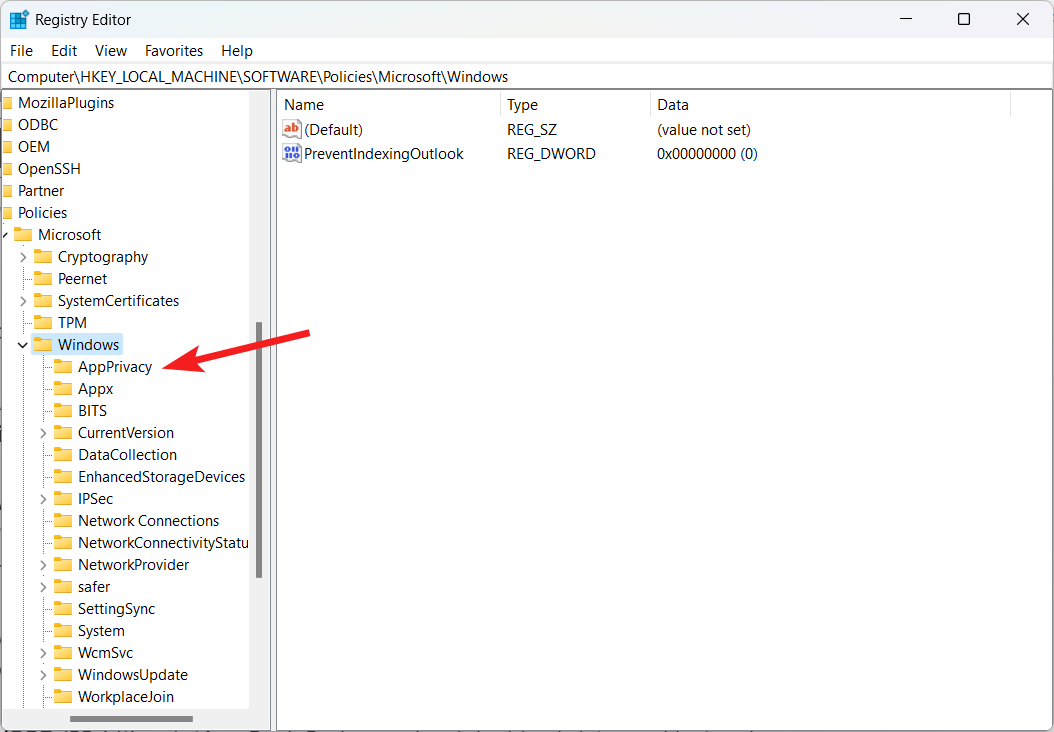The height and width of the screenshot is (732, 1054).
Task: Click the (Default) REG_SZ value icon
Action: click(291, 129)
